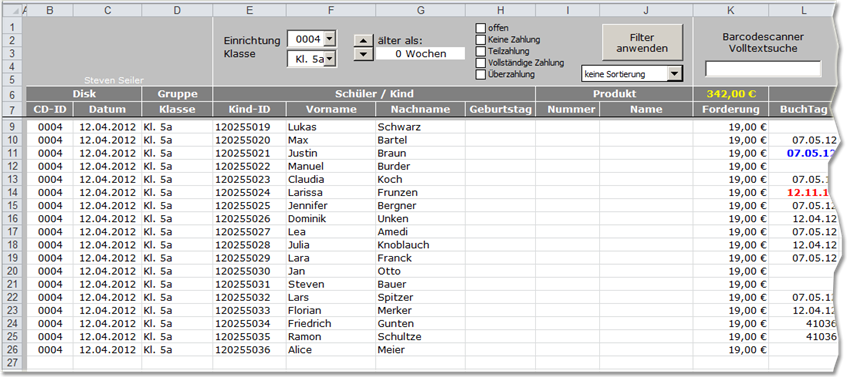Viewport: 850px width, 377px height.
Task: Open the Einrichtung 0004 dropdown arrow
Action: pos(330,39)
